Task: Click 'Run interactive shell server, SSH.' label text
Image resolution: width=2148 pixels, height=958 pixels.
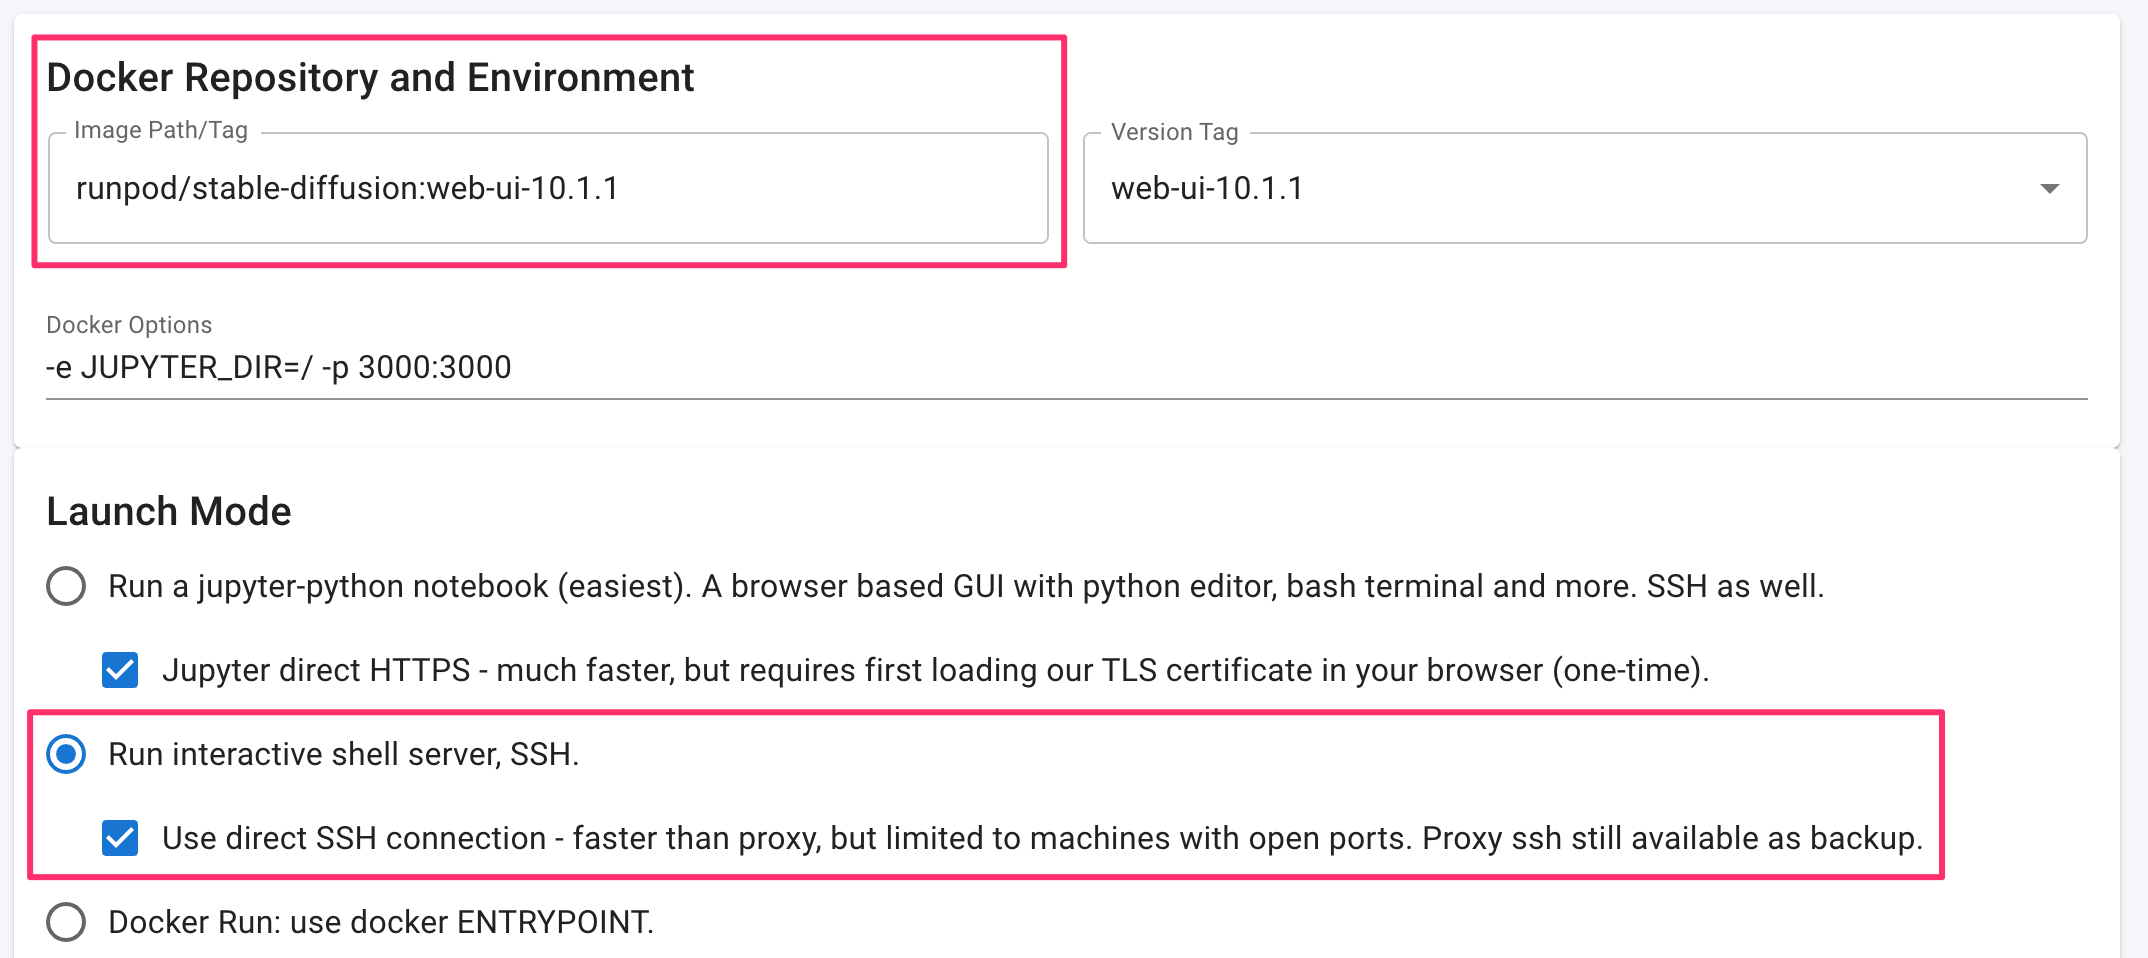Action: tap(343, 754)
